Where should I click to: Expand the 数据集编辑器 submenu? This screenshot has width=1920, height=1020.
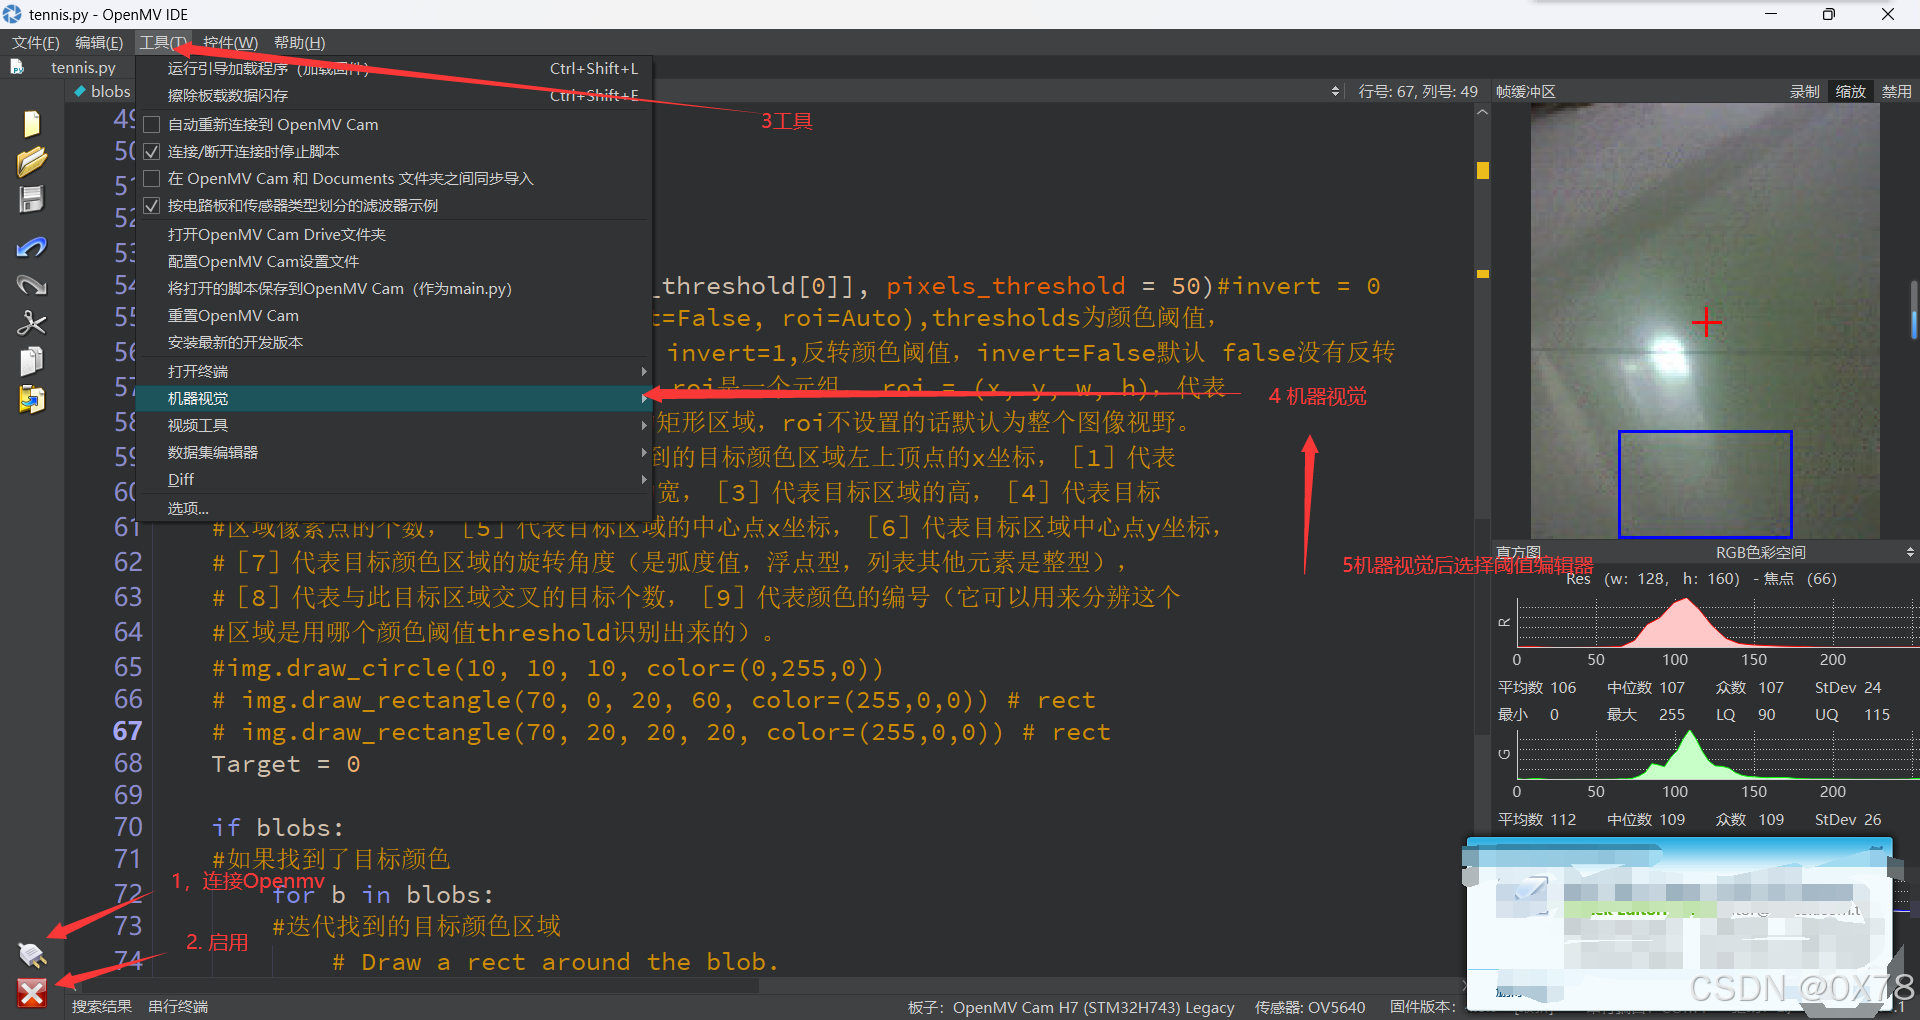[394, 452]
